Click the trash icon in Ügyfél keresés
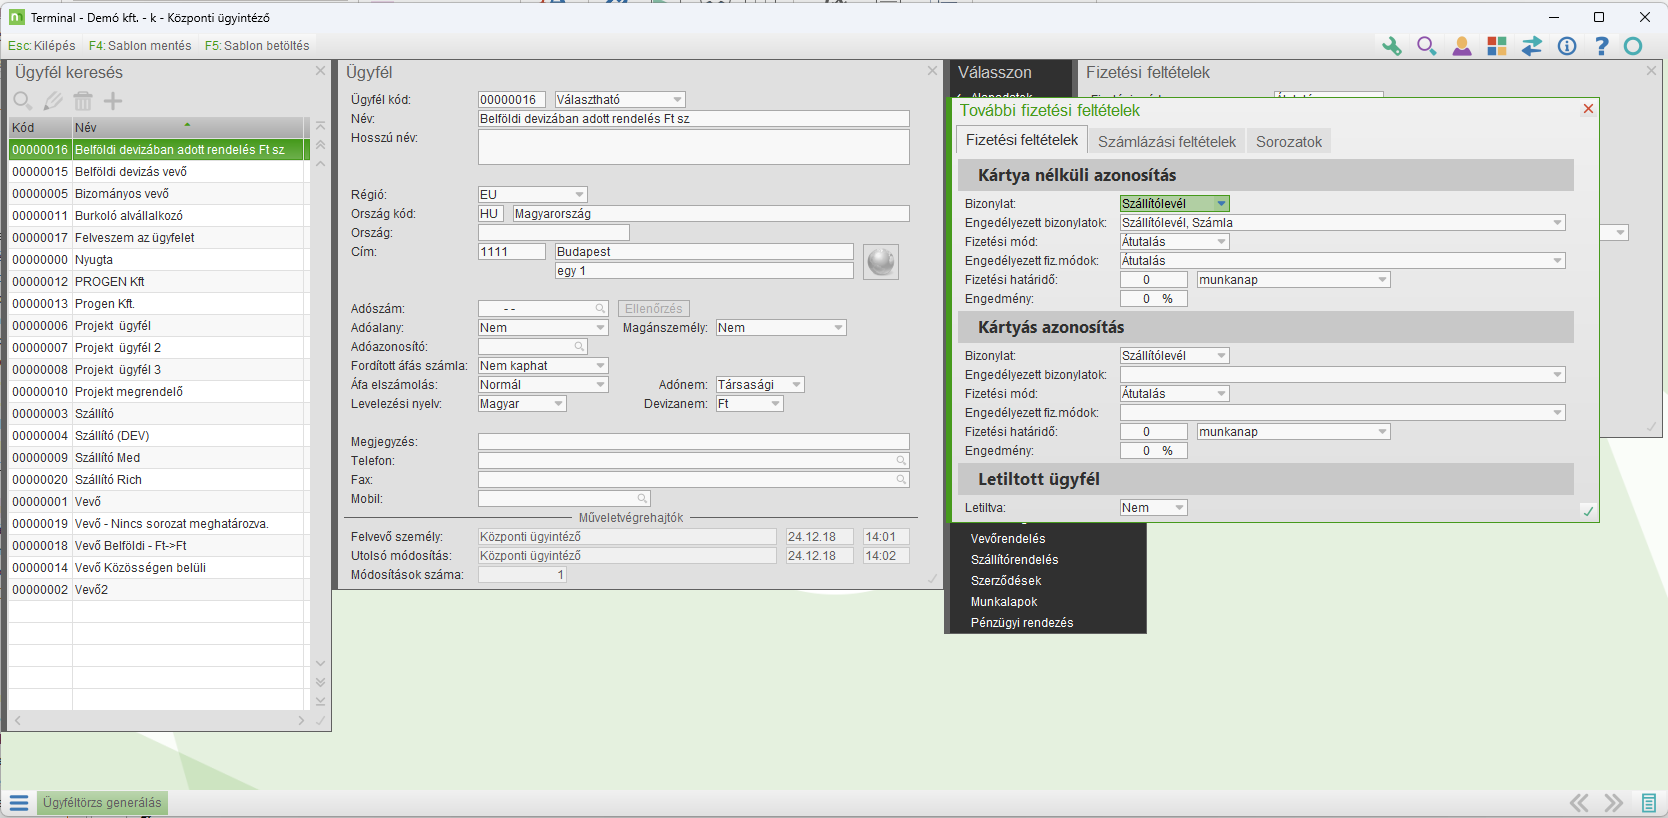 (x=83, y=101)
